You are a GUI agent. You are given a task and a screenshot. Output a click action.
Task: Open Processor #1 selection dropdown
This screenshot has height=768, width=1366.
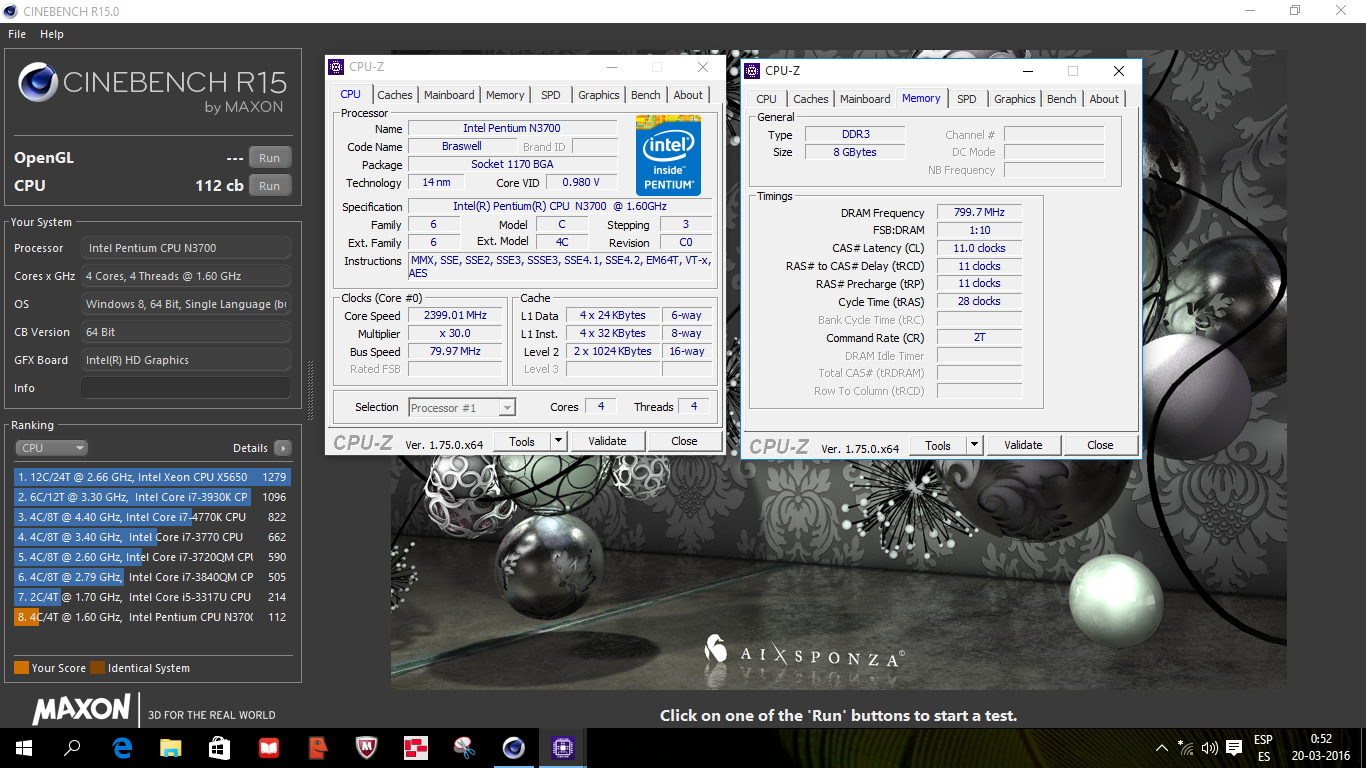[x=462, y=407]
